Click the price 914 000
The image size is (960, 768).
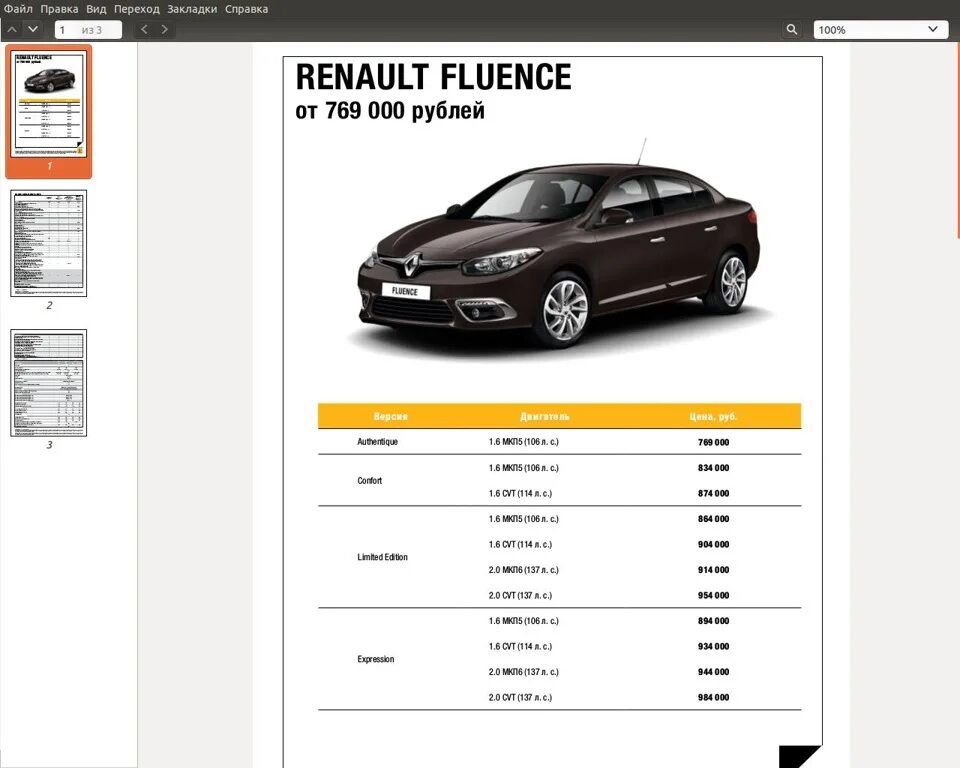click(x=713, y=570)
